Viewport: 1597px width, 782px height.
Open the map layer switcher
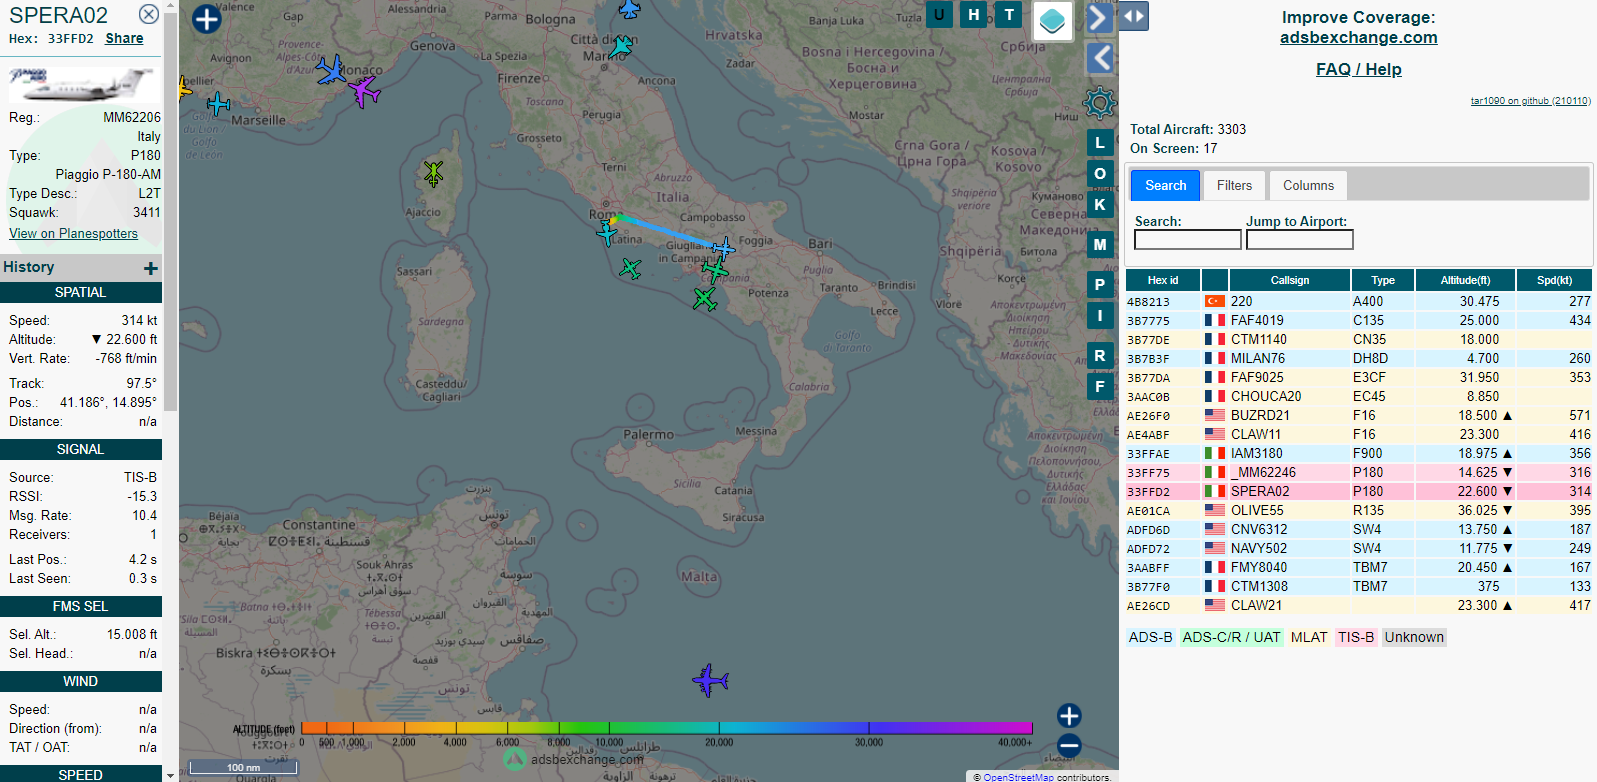click(1052, 21)
